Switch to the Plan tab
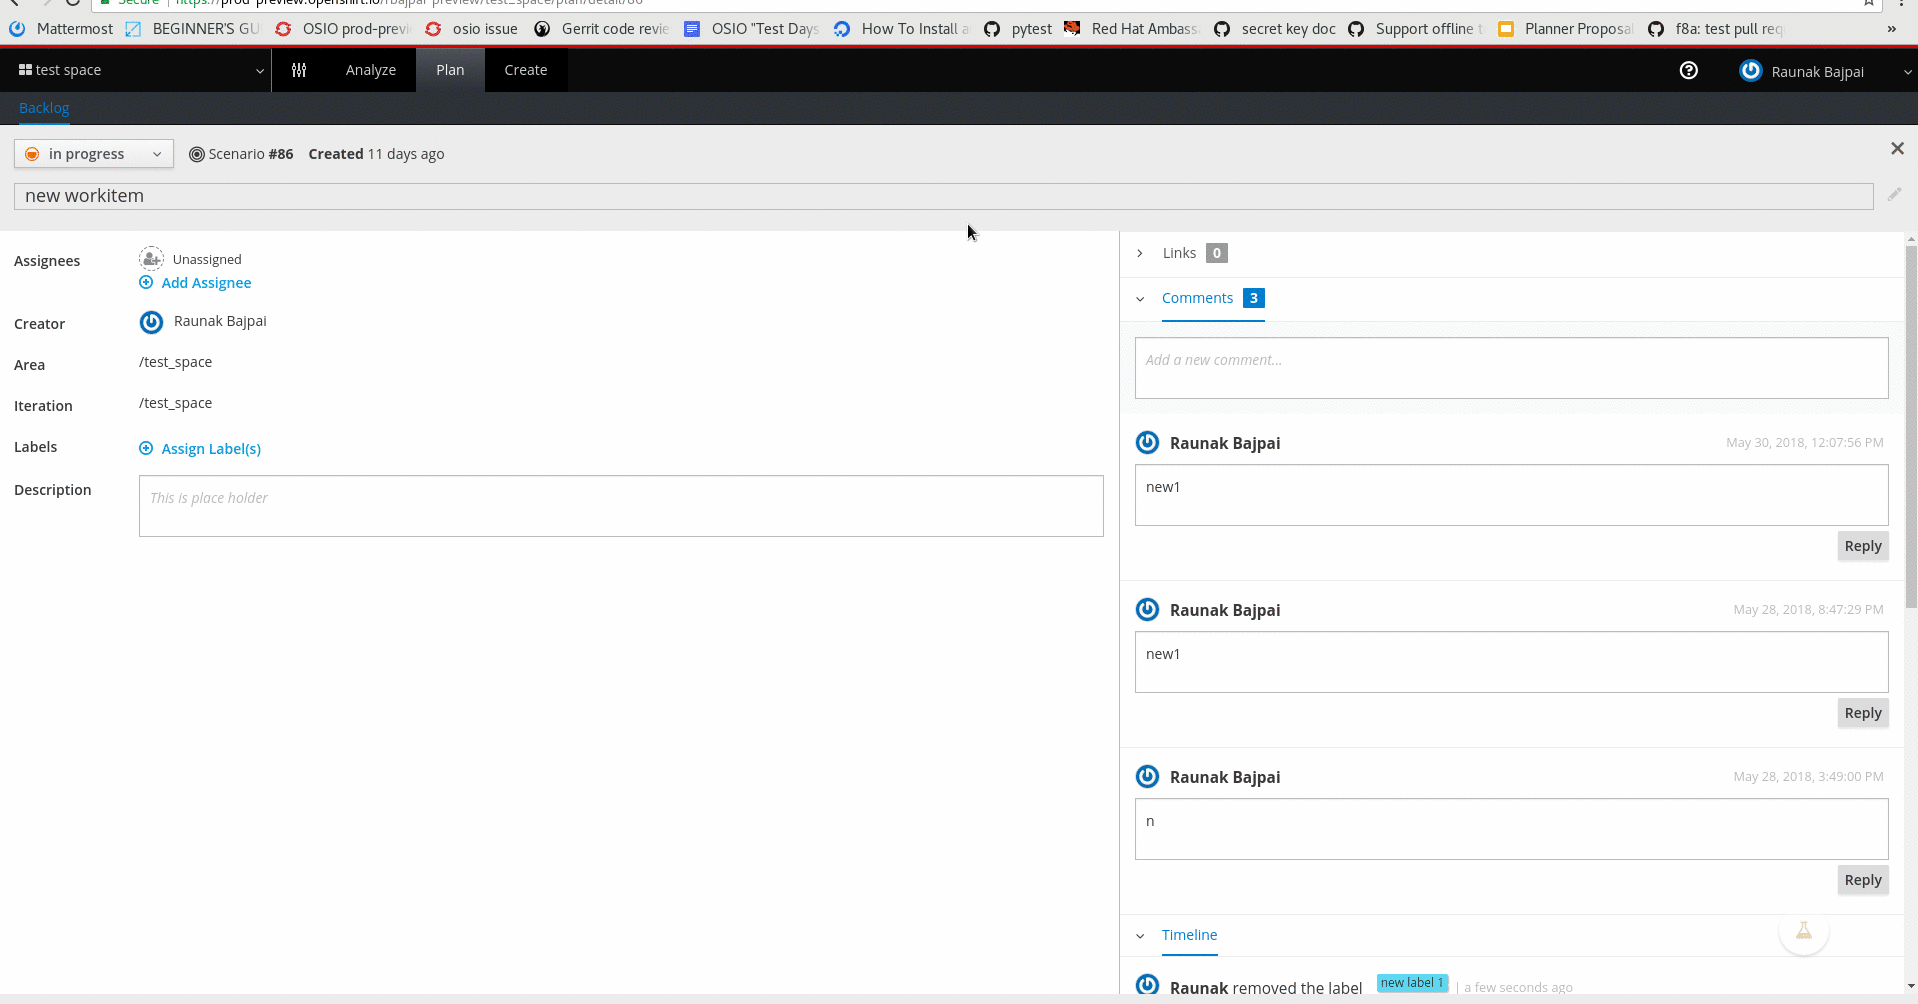Image resolution: width=1918 pixels, height=1004 pixels. [450, 70]
